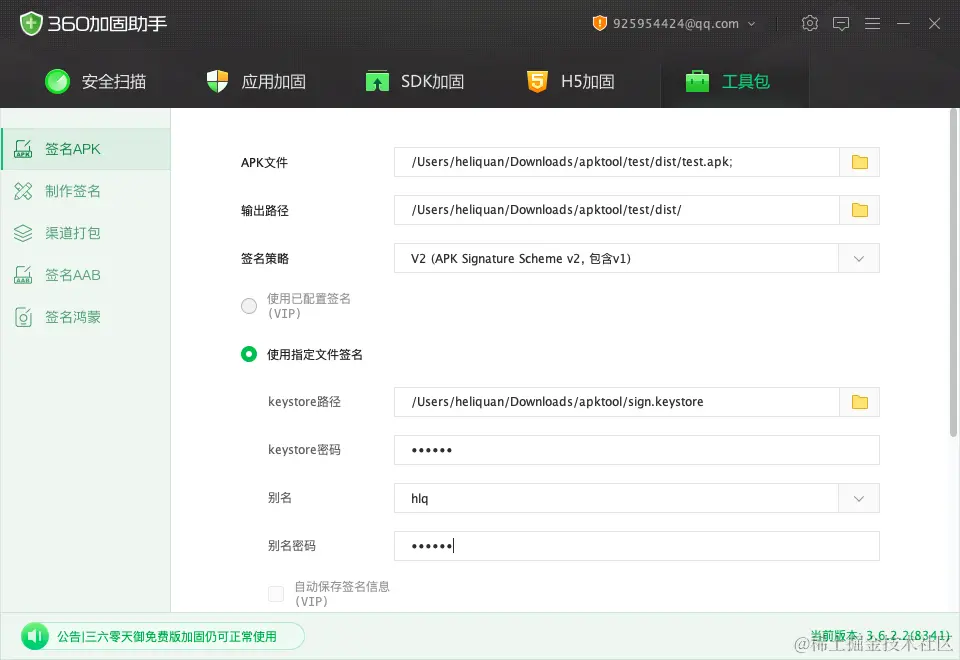Click the 签名鸿蒙 sidebar icon
Image resolution: width=960 pixels, height=660 pixels.
[23, 317]
